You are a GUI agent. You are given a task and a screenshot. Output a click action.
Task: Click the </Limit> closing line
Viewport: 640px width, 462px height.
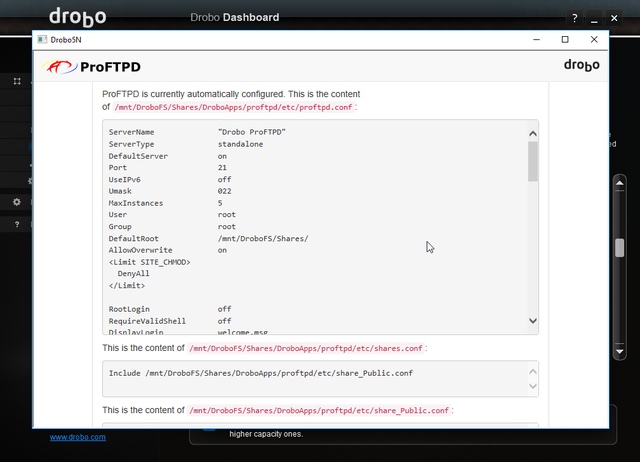(127, 285)
